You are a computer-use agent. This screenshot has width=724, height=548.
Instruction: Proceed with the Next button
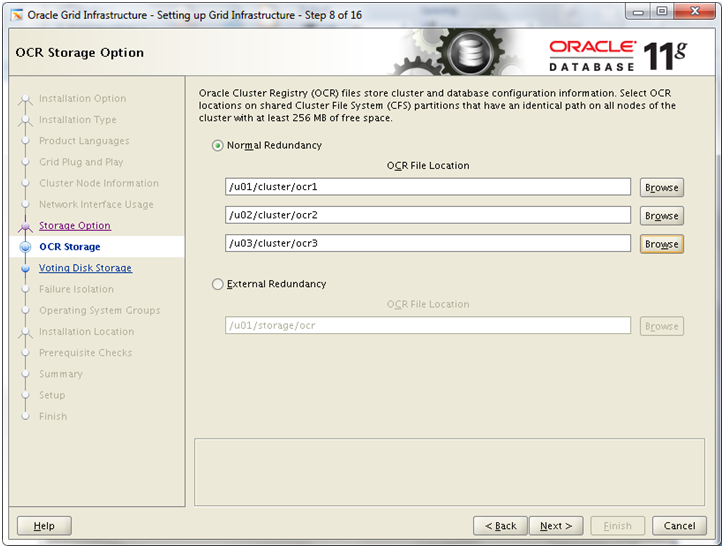(x=556, y=526)
